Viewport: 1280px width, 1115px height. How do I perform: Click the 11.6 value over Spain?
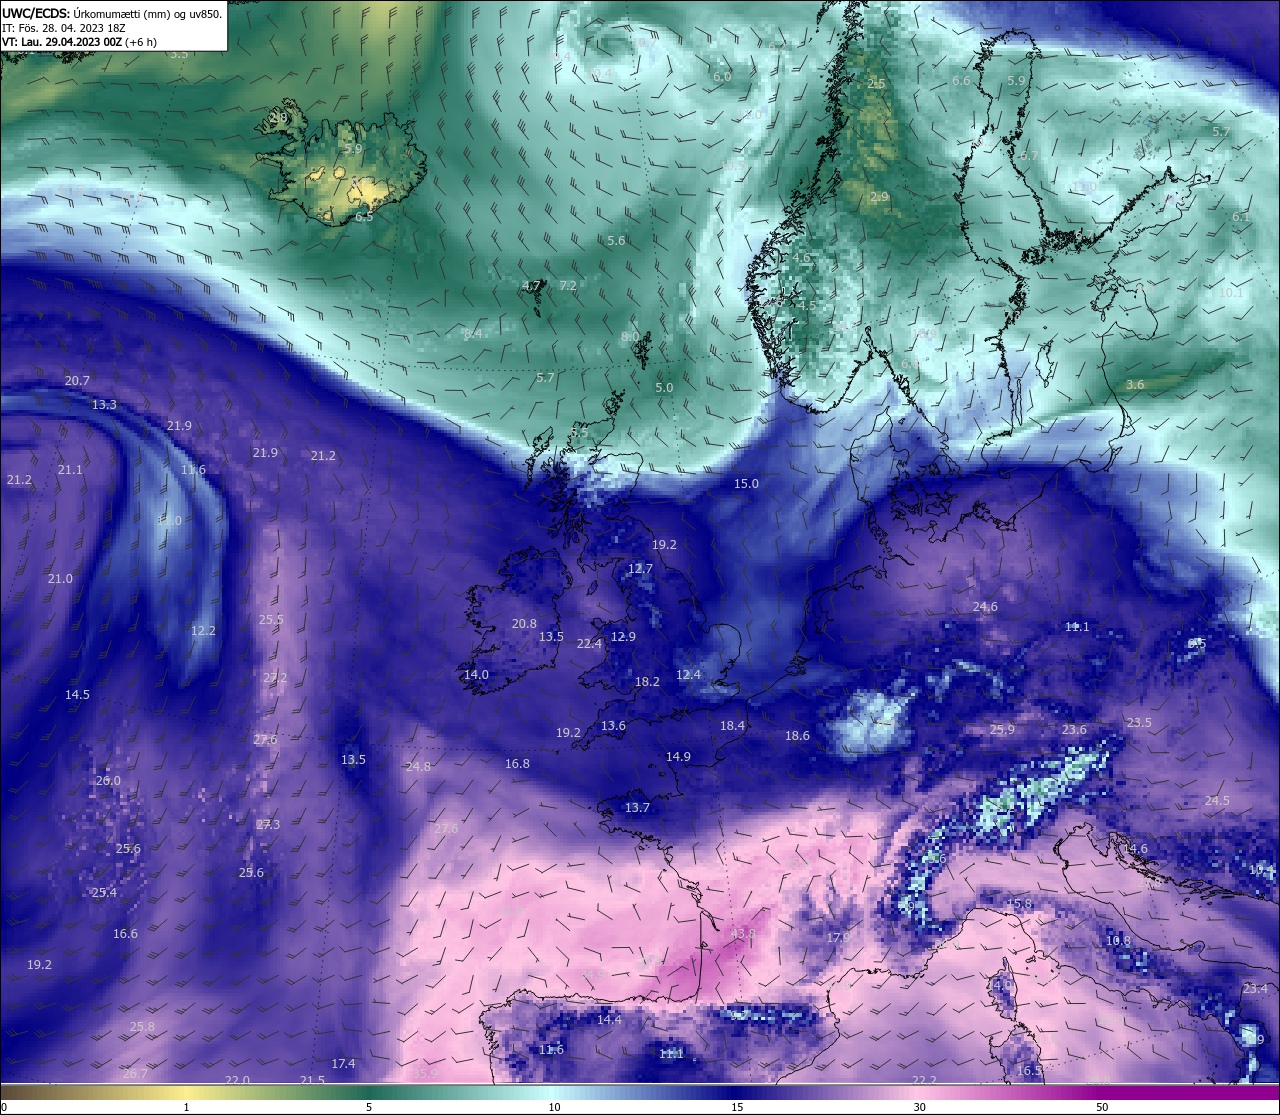(x=551, y=1049)
